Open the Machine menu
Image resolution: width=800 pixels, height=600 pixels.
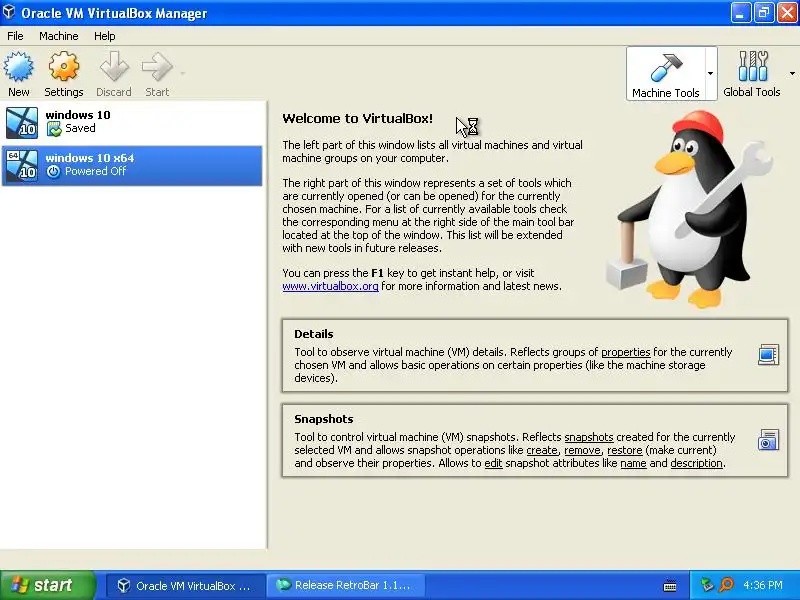click(59, 36)
